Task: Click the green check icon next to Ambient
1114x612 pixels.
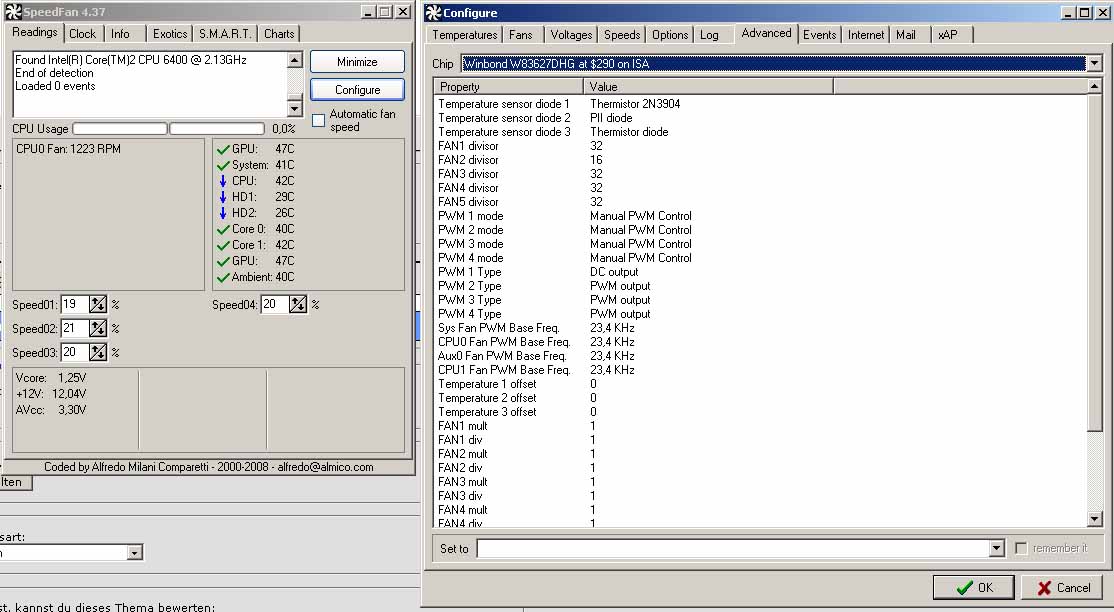Action: point(222,277)
